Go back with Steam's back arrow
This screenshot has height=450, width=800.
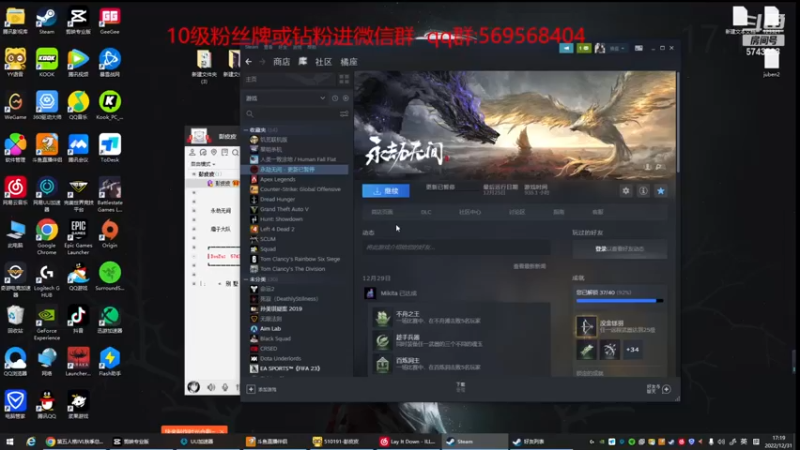[248, 62]
